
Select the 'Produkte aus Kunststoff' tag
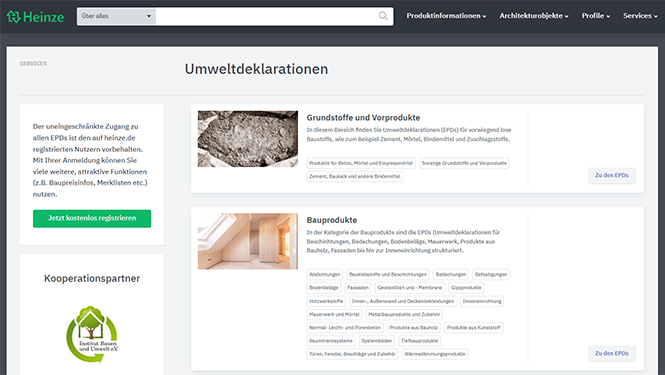[x=474, y=327]
